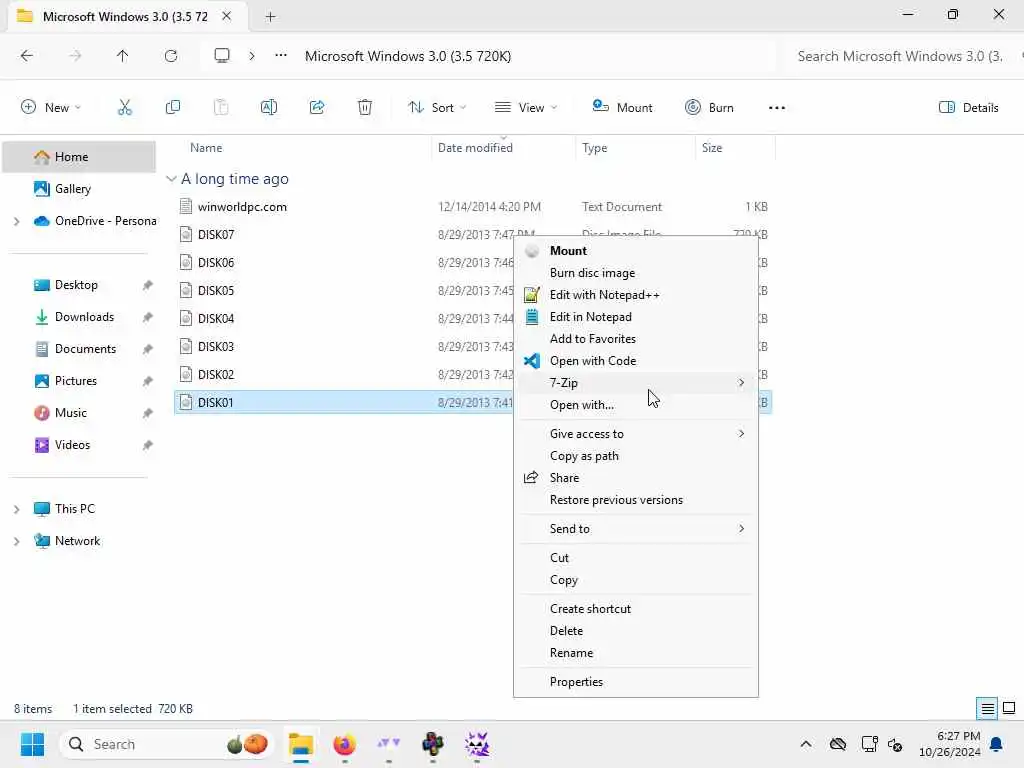Choose Open with... entry
Screen dimensions: 1024x768
tap(635, 405)
